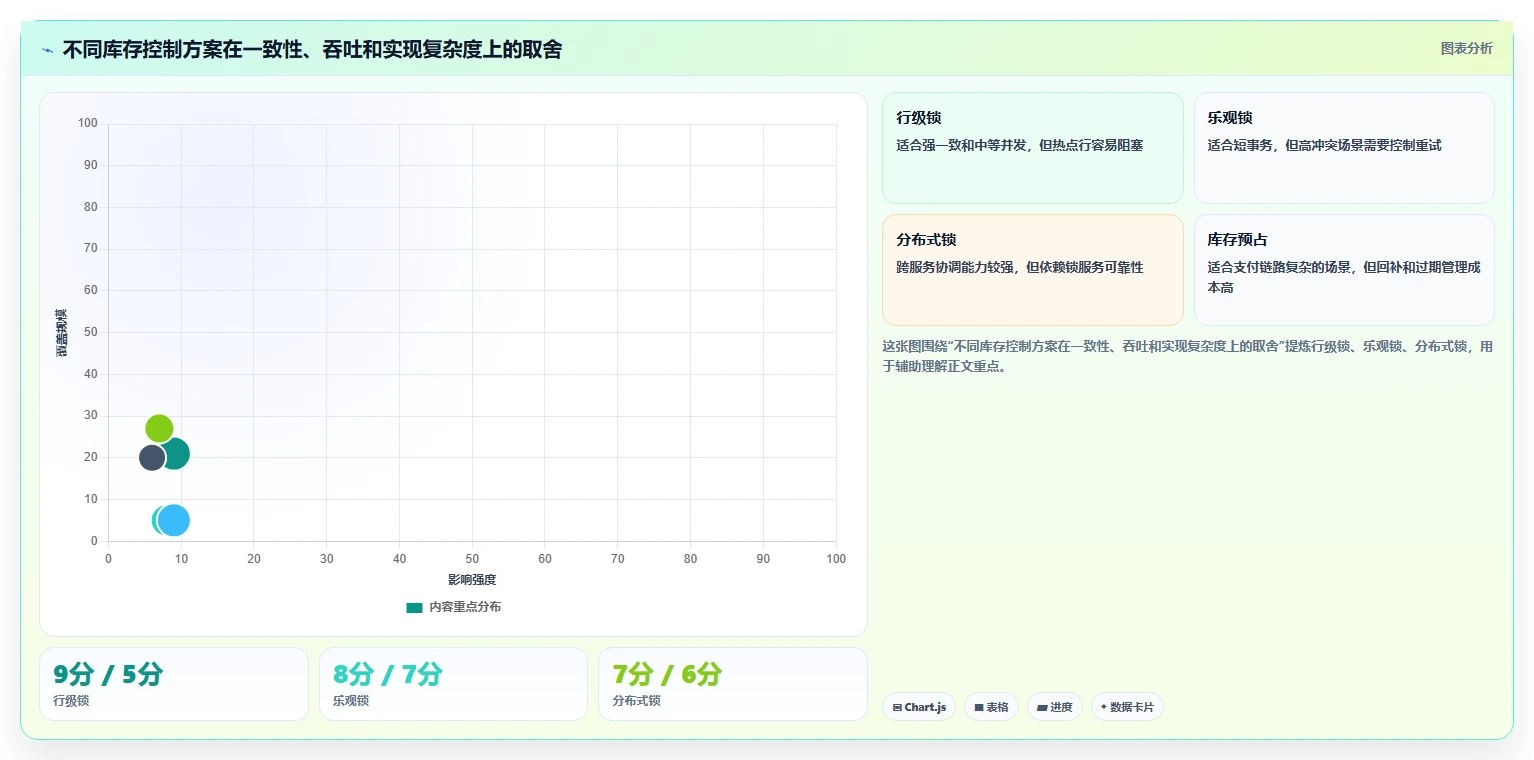Select the 9分 / 5分 行级锁 stat card
The height and width of the screenshot is (760, 1534).
[x=174, y=684]
